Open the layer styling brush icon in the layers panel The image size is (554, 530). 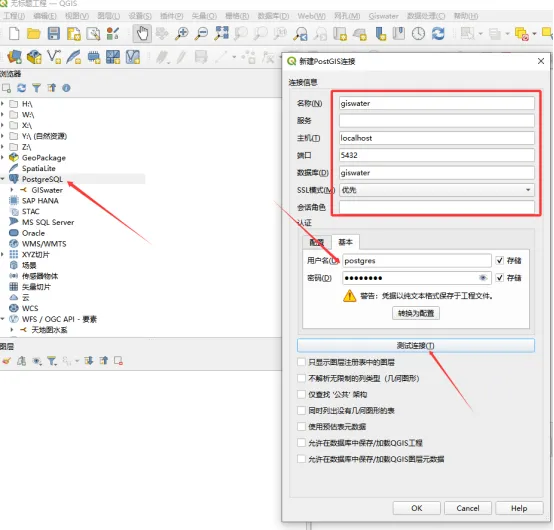click(6, 361)
